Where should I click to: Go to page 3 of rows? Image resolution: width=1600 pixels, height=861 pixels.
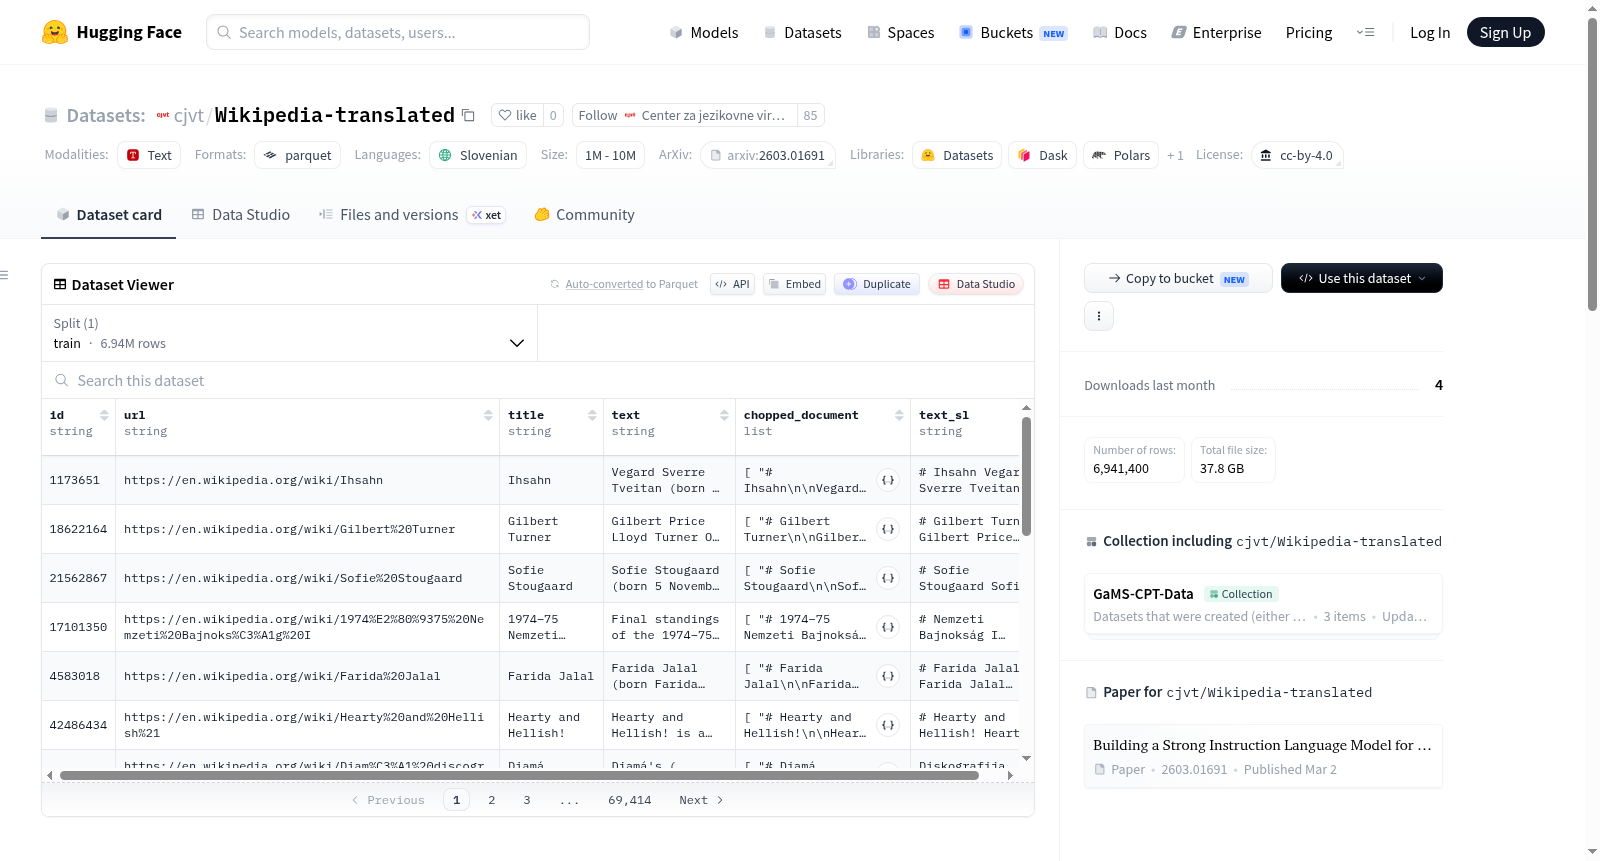tap(527, 800)
